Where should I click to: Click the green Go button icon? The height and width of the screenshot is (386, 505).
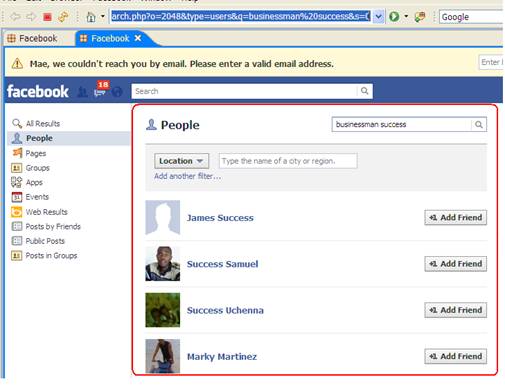[394, 16]
